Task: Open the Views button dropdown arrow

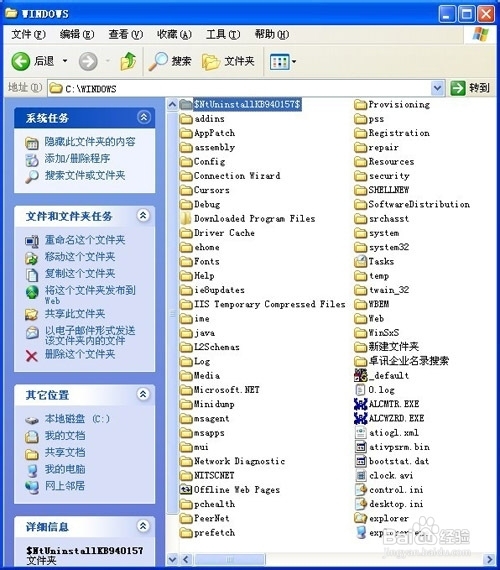Action: (x=294, y=62)
